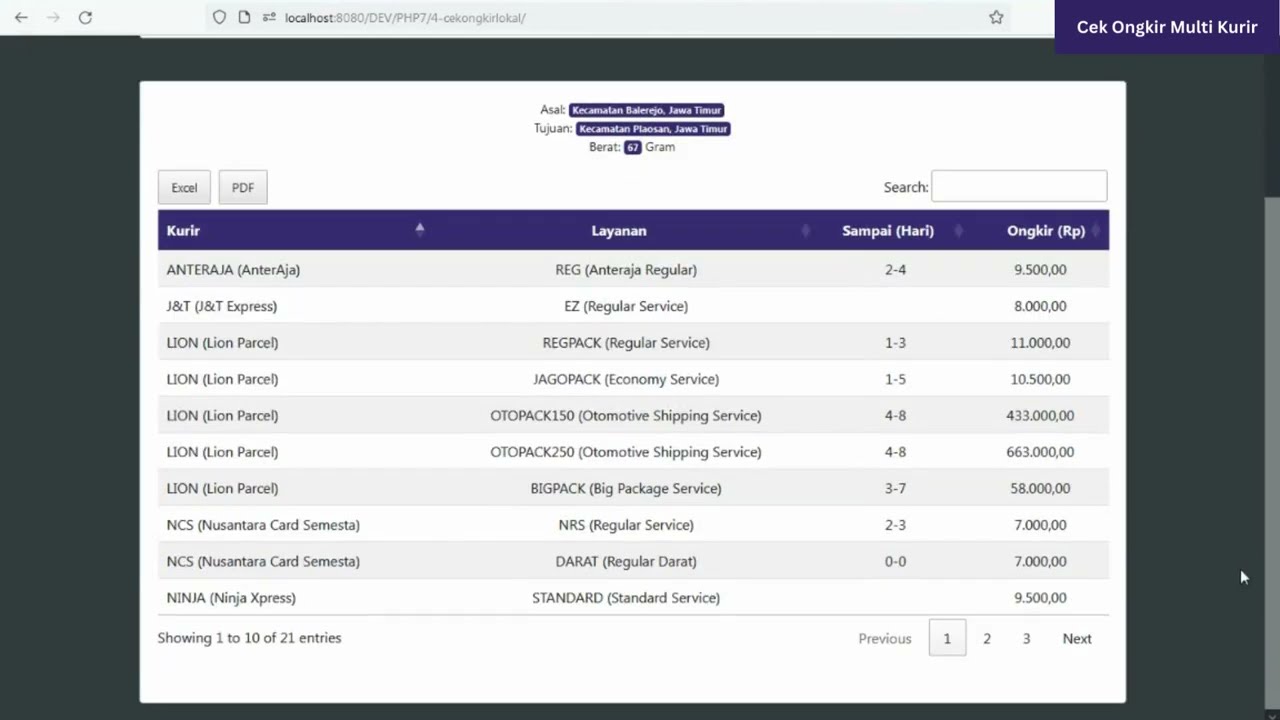The width and height of the screenshot is (1280, 720).
Task: Click the 2-4 days cell
Action: tap(895, 269)
